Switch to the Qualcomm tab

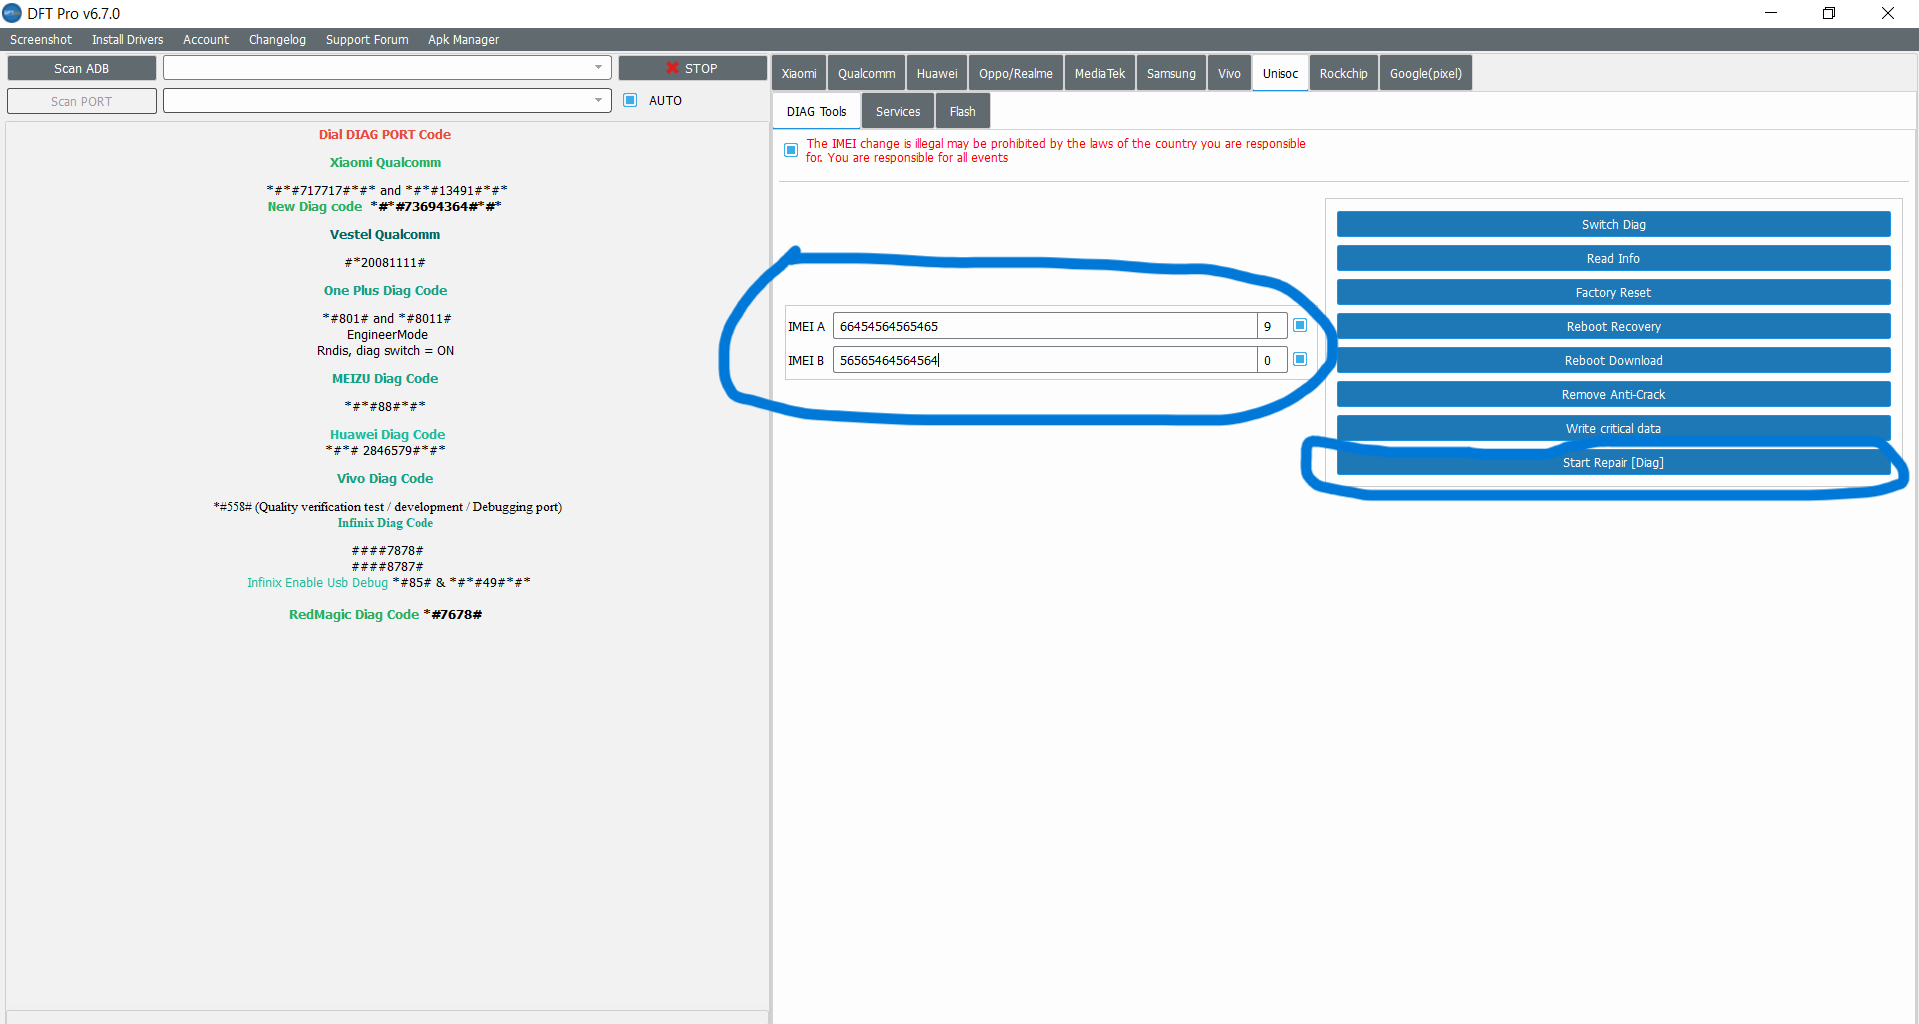(866, 74)
